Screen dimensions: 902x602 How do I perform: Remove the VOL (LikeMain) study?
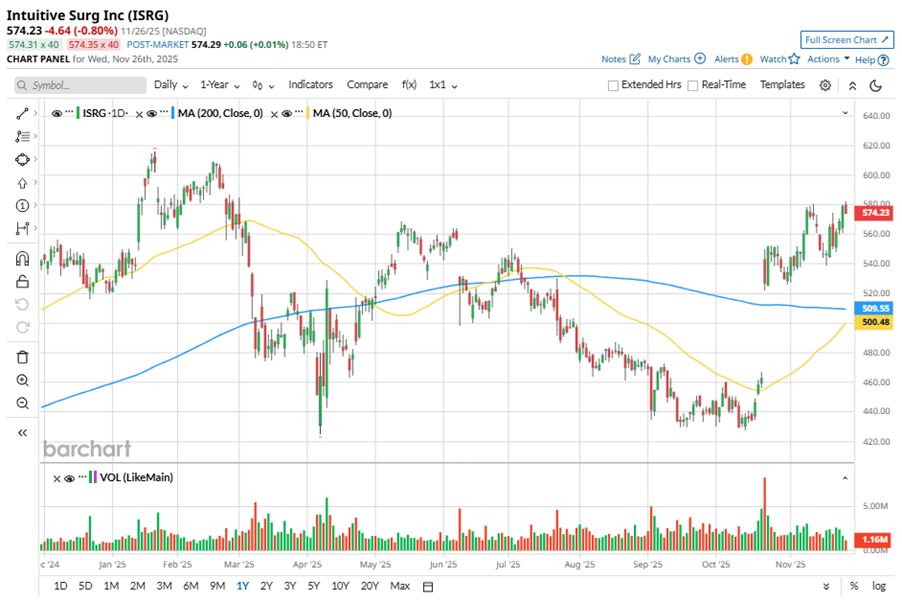tap(57, 479)
